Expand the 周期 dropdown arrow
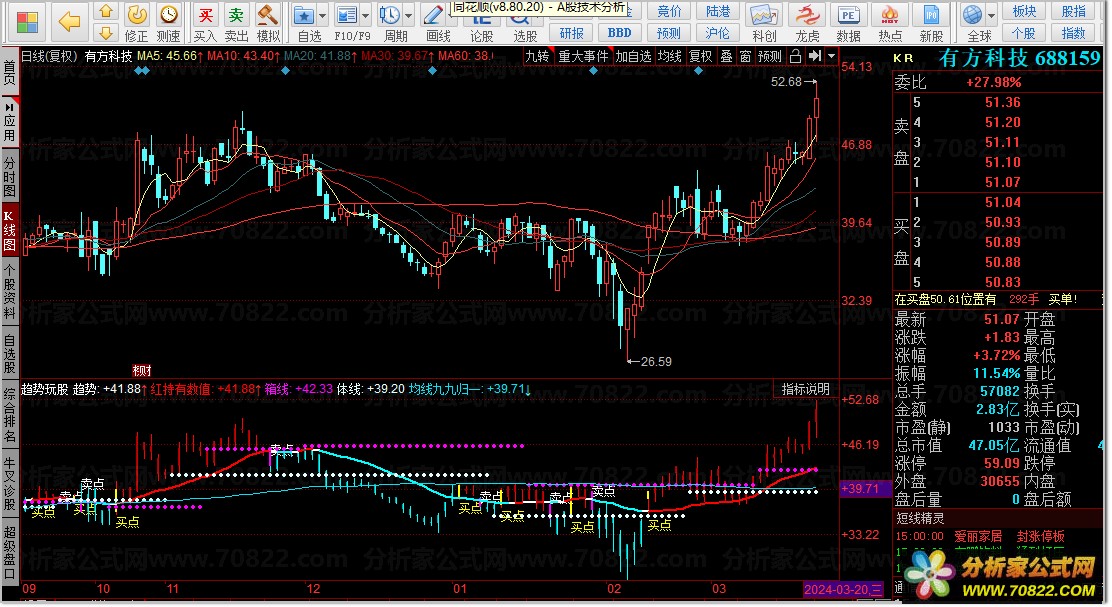Image resolution: width=1112 pixels, height=607 pixels. click(408, 16)
